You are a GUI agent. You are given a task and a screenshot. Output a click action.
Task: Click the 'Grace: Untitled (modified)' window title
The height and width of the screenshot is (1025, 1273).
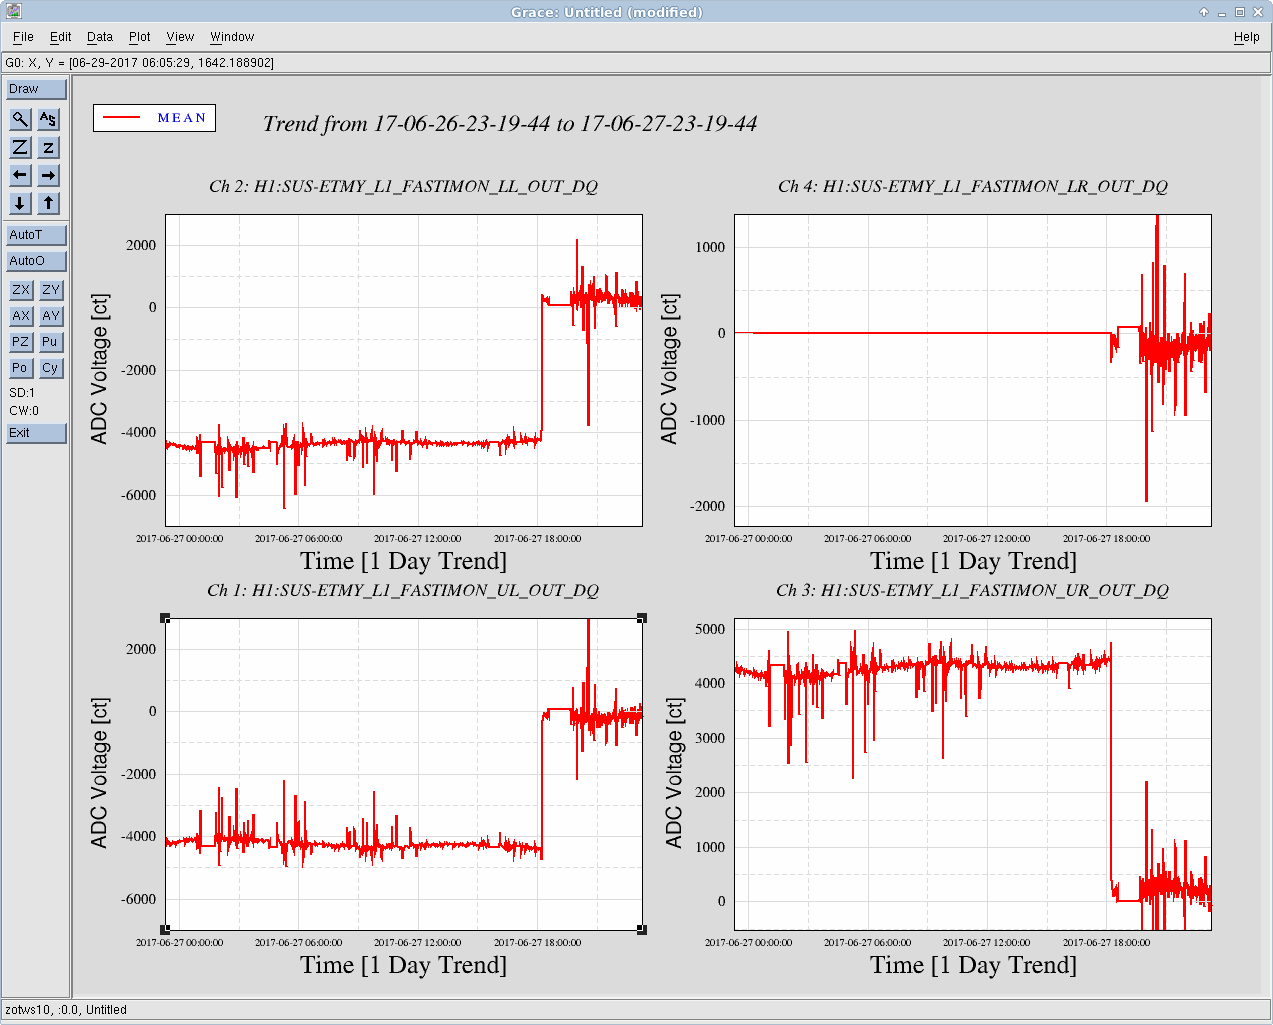[x=607, y=12]
